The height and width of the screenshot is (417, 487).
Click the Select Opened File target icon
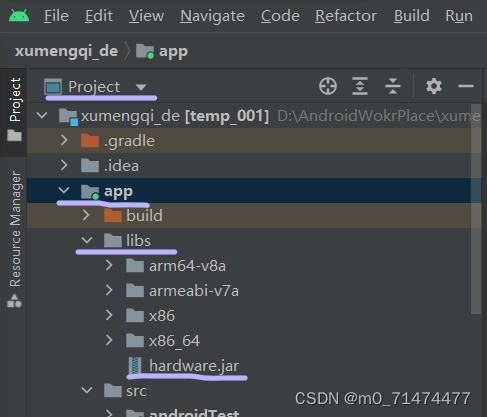coord(328,86)
